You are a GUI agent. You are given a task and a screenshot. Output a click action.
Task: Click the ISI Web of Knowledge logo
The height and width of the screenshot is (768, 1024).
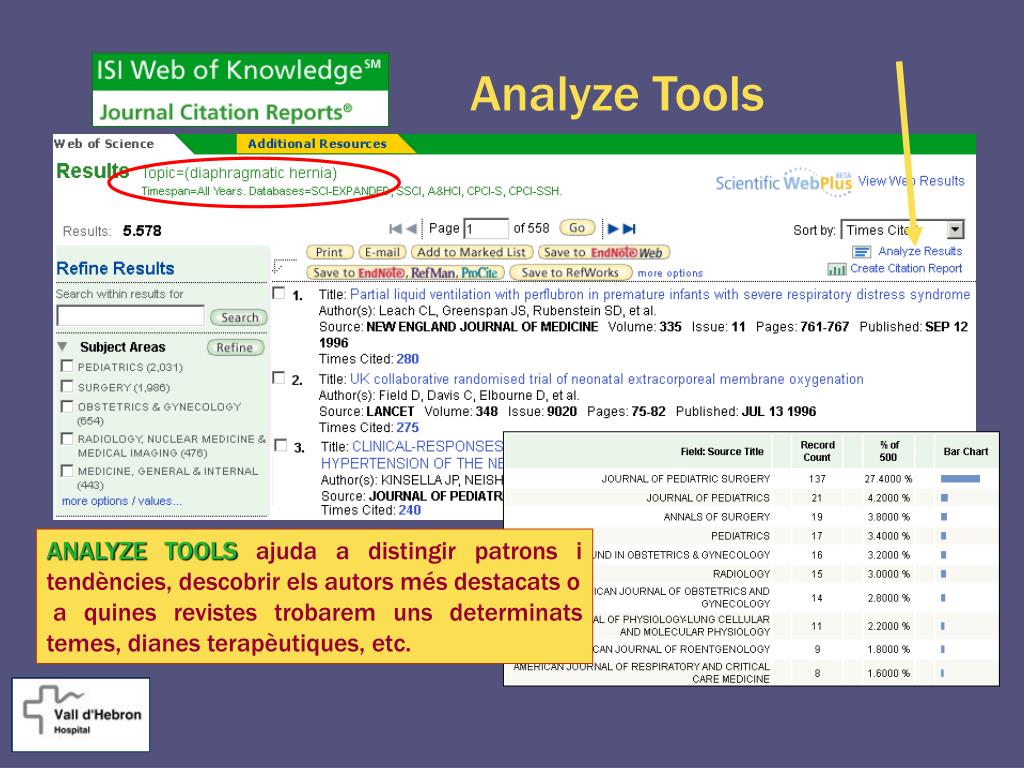240,89
